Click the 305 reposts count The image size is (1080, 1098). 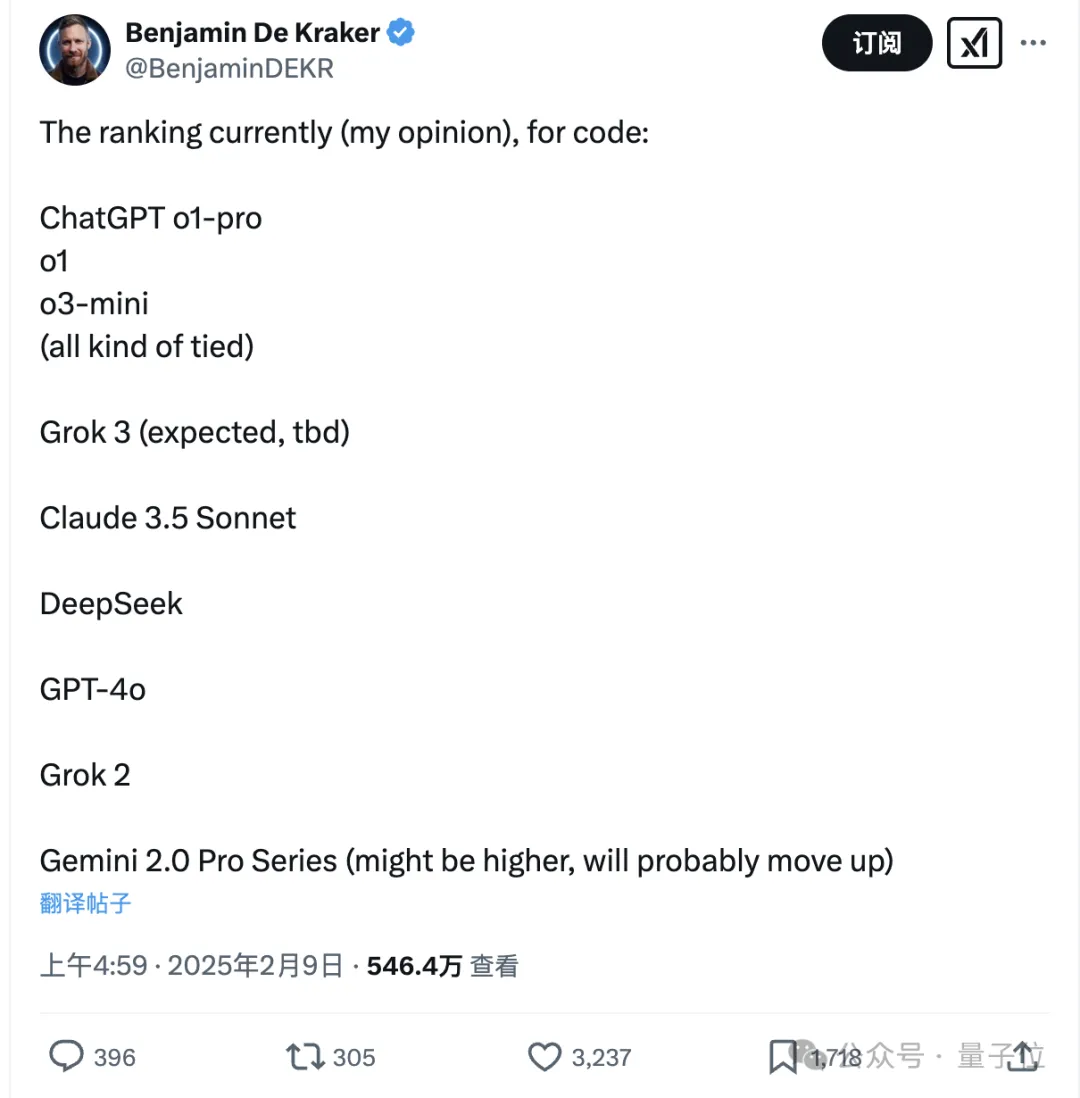point(354,1057)
